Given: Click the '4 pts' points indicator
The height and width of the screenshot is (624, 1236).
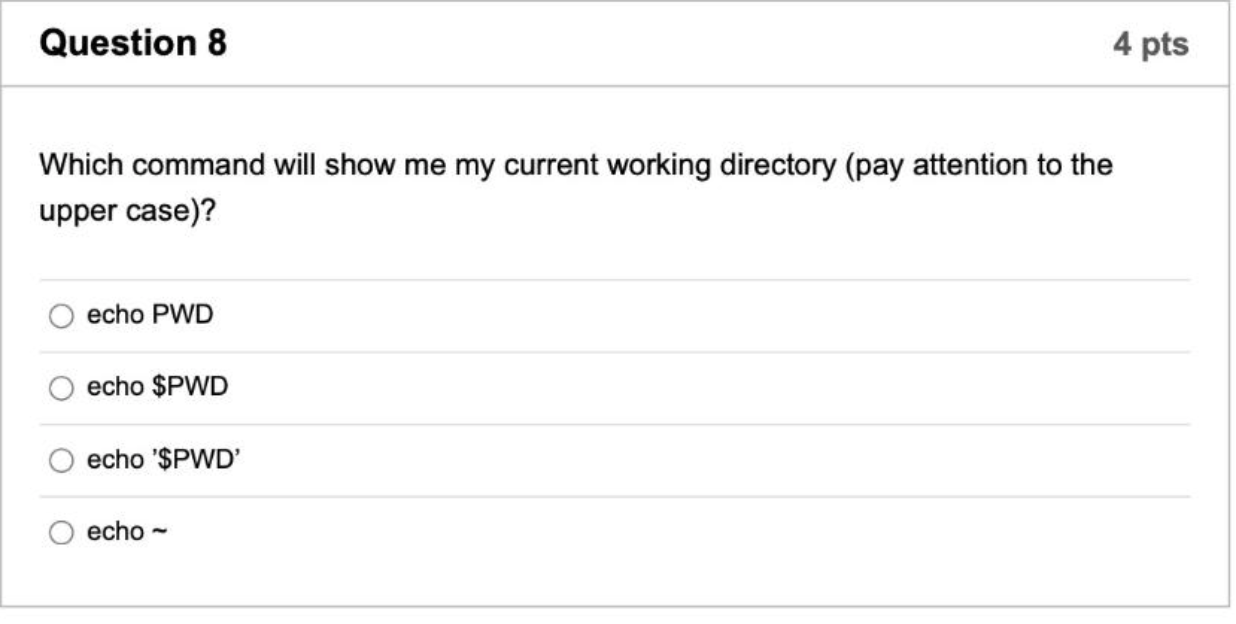Looking at the screenshot, I should (x=1151, y=44).
